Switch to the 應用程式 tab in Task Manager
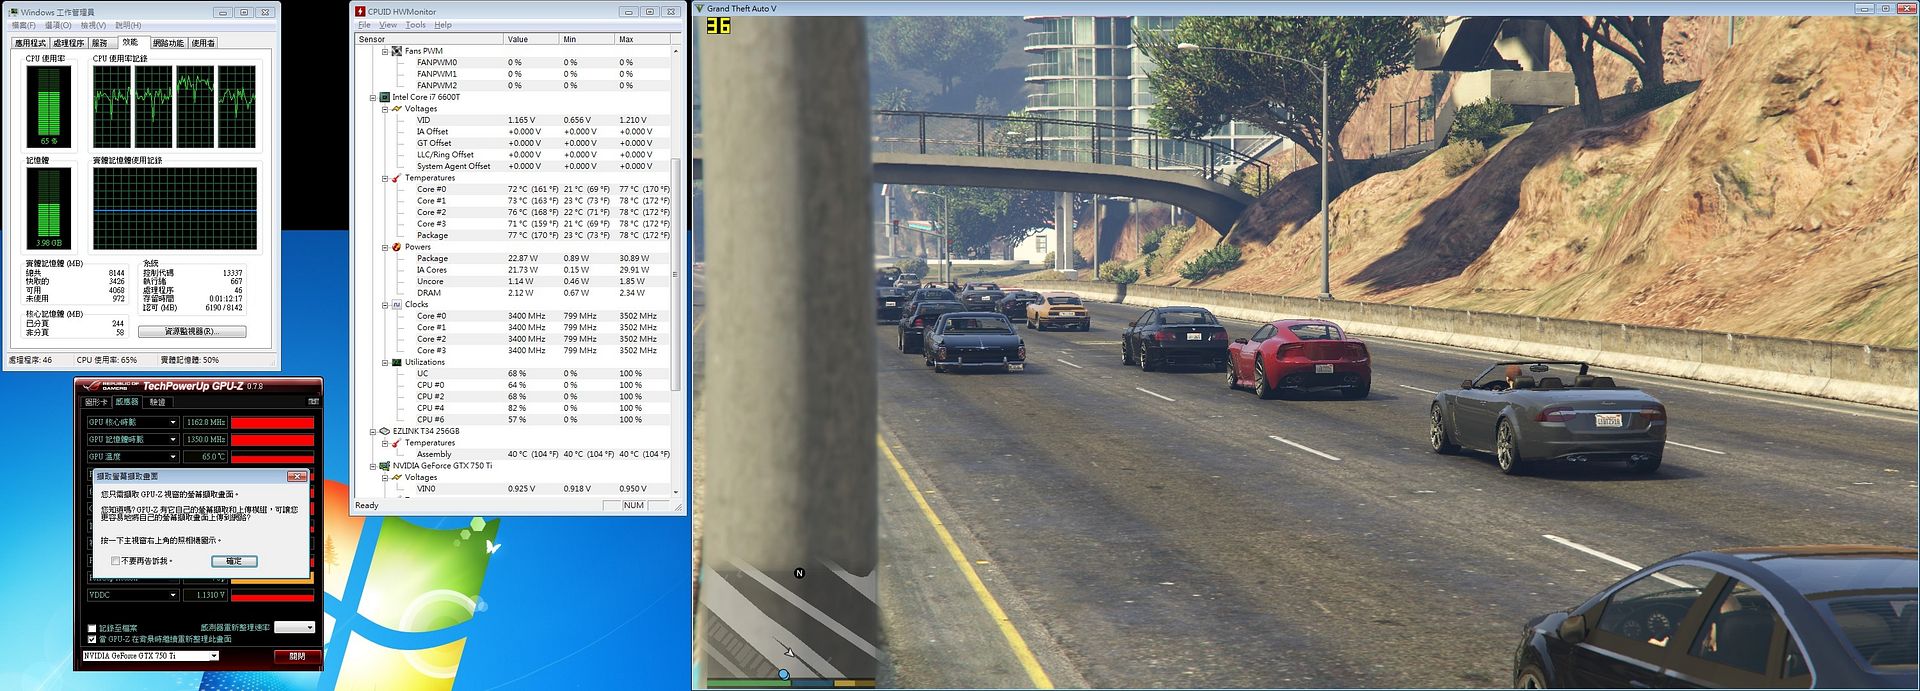Screen dimensions: 1920x691 coord(30,43)
